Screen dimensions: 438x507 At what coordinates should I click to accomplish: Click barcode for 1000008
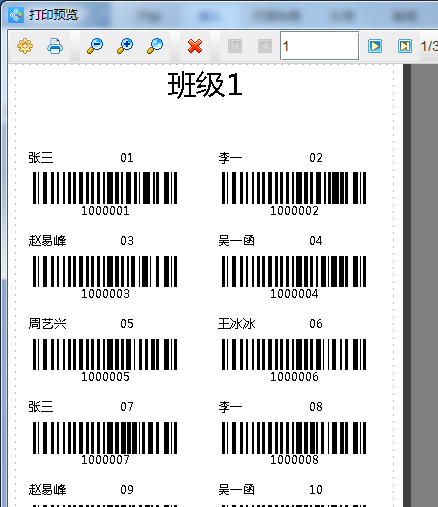(x=294, y=438)
